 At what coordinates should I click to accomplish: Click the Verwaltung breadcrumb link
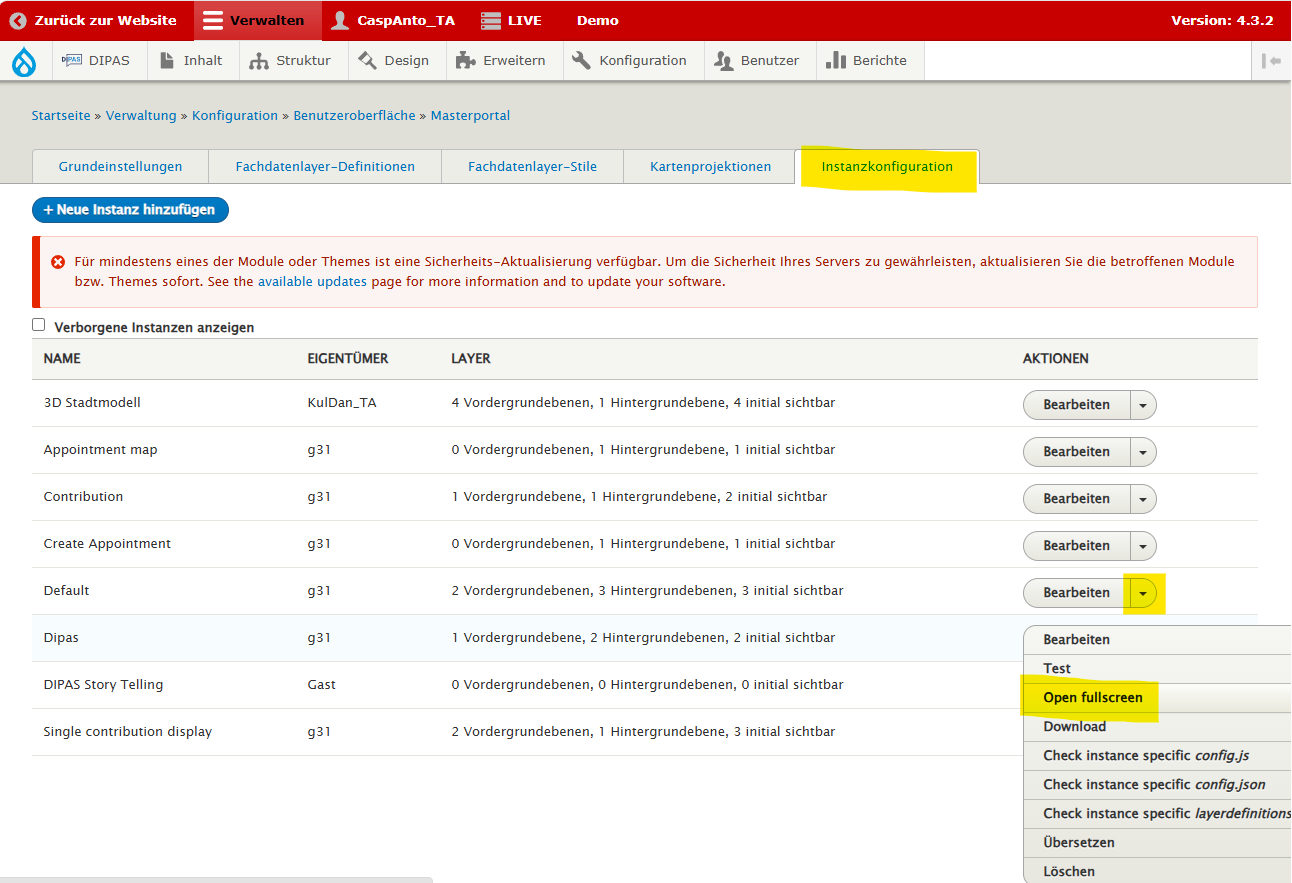(x=141, y=116)
